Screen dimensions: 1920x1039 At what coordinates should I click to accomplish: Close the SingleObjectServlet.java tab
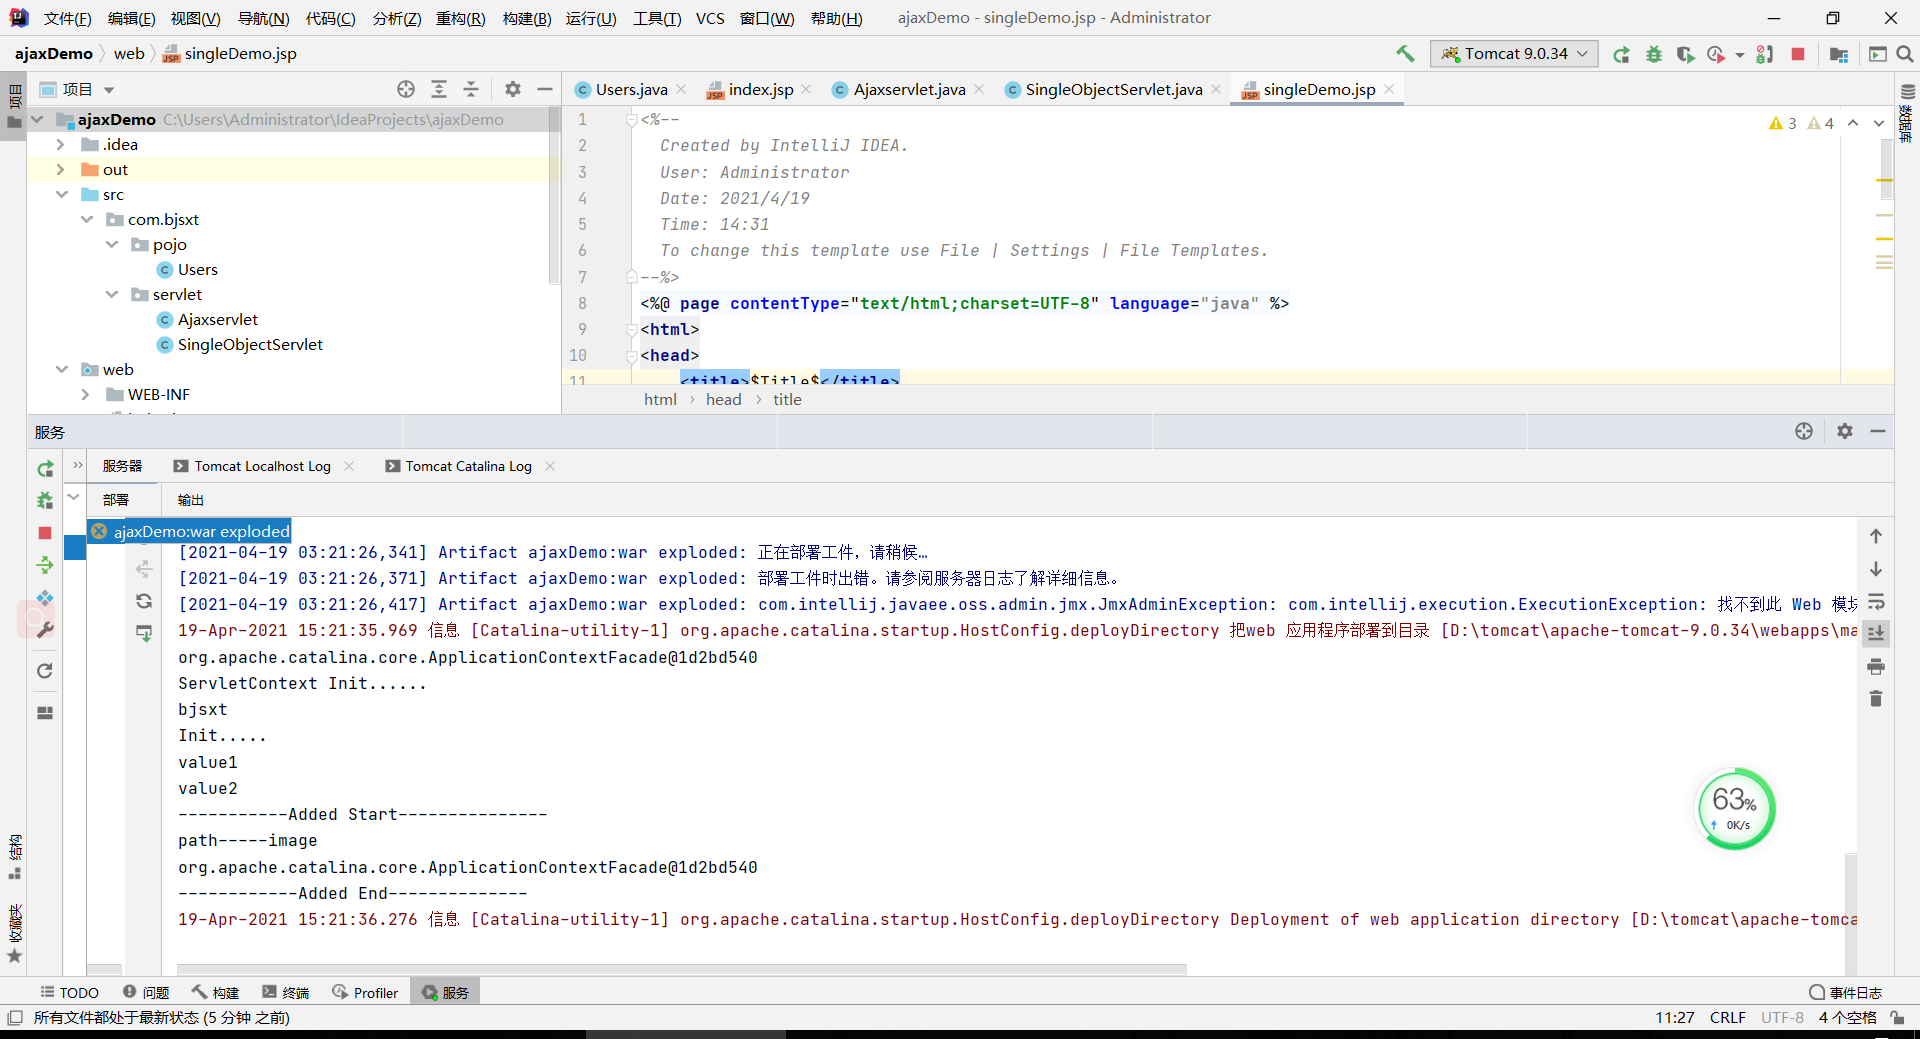(1216, 89)
